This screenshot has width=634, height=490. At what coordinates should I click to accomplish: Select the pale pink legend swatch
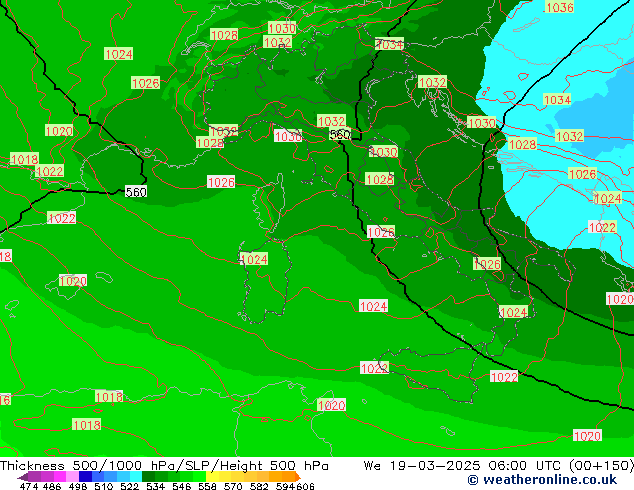[72, 476]
